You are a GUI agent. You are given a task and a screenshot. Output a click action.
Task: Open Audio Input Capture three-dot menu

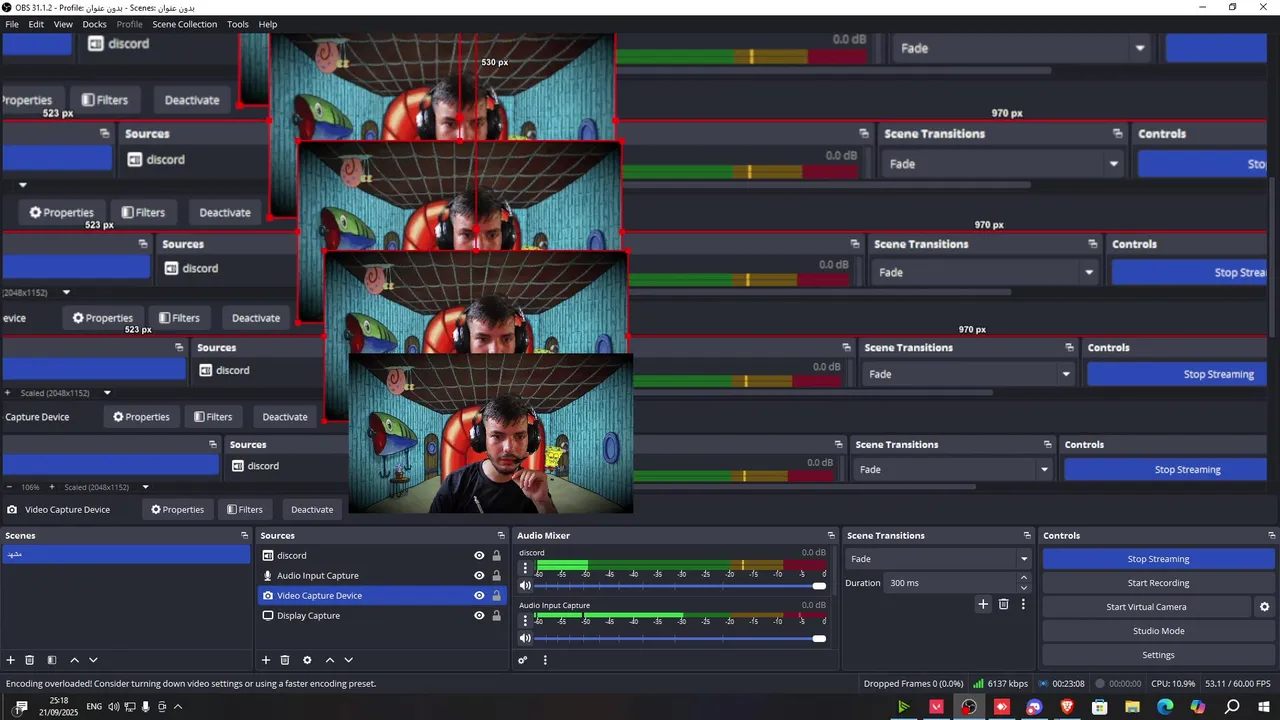525,620
